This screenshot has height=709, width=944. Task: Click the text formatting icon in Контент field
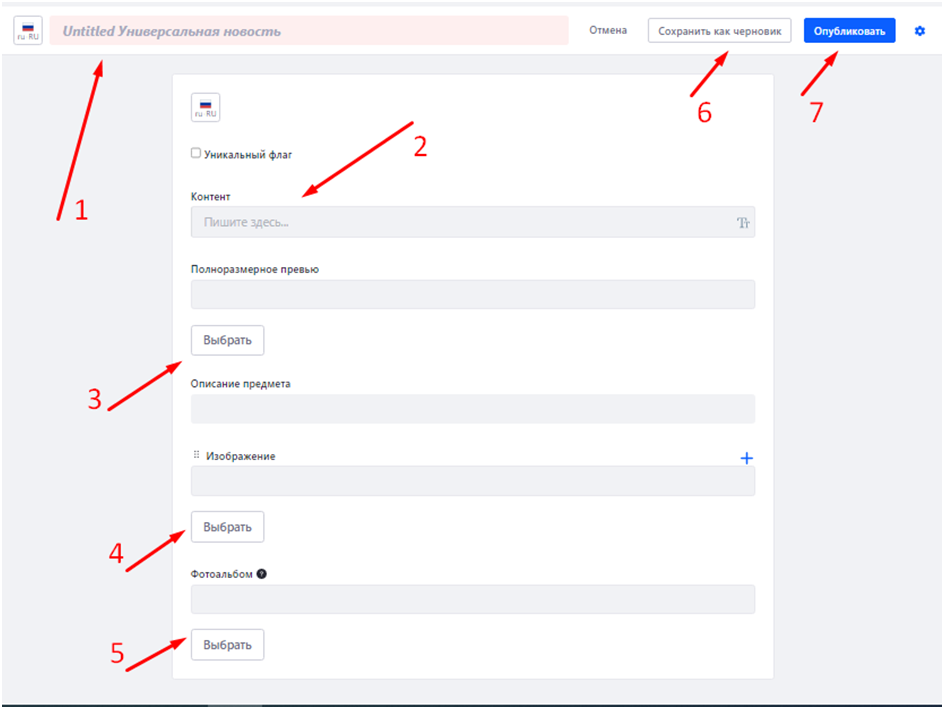pyautogui.click(x=743, y=223)
